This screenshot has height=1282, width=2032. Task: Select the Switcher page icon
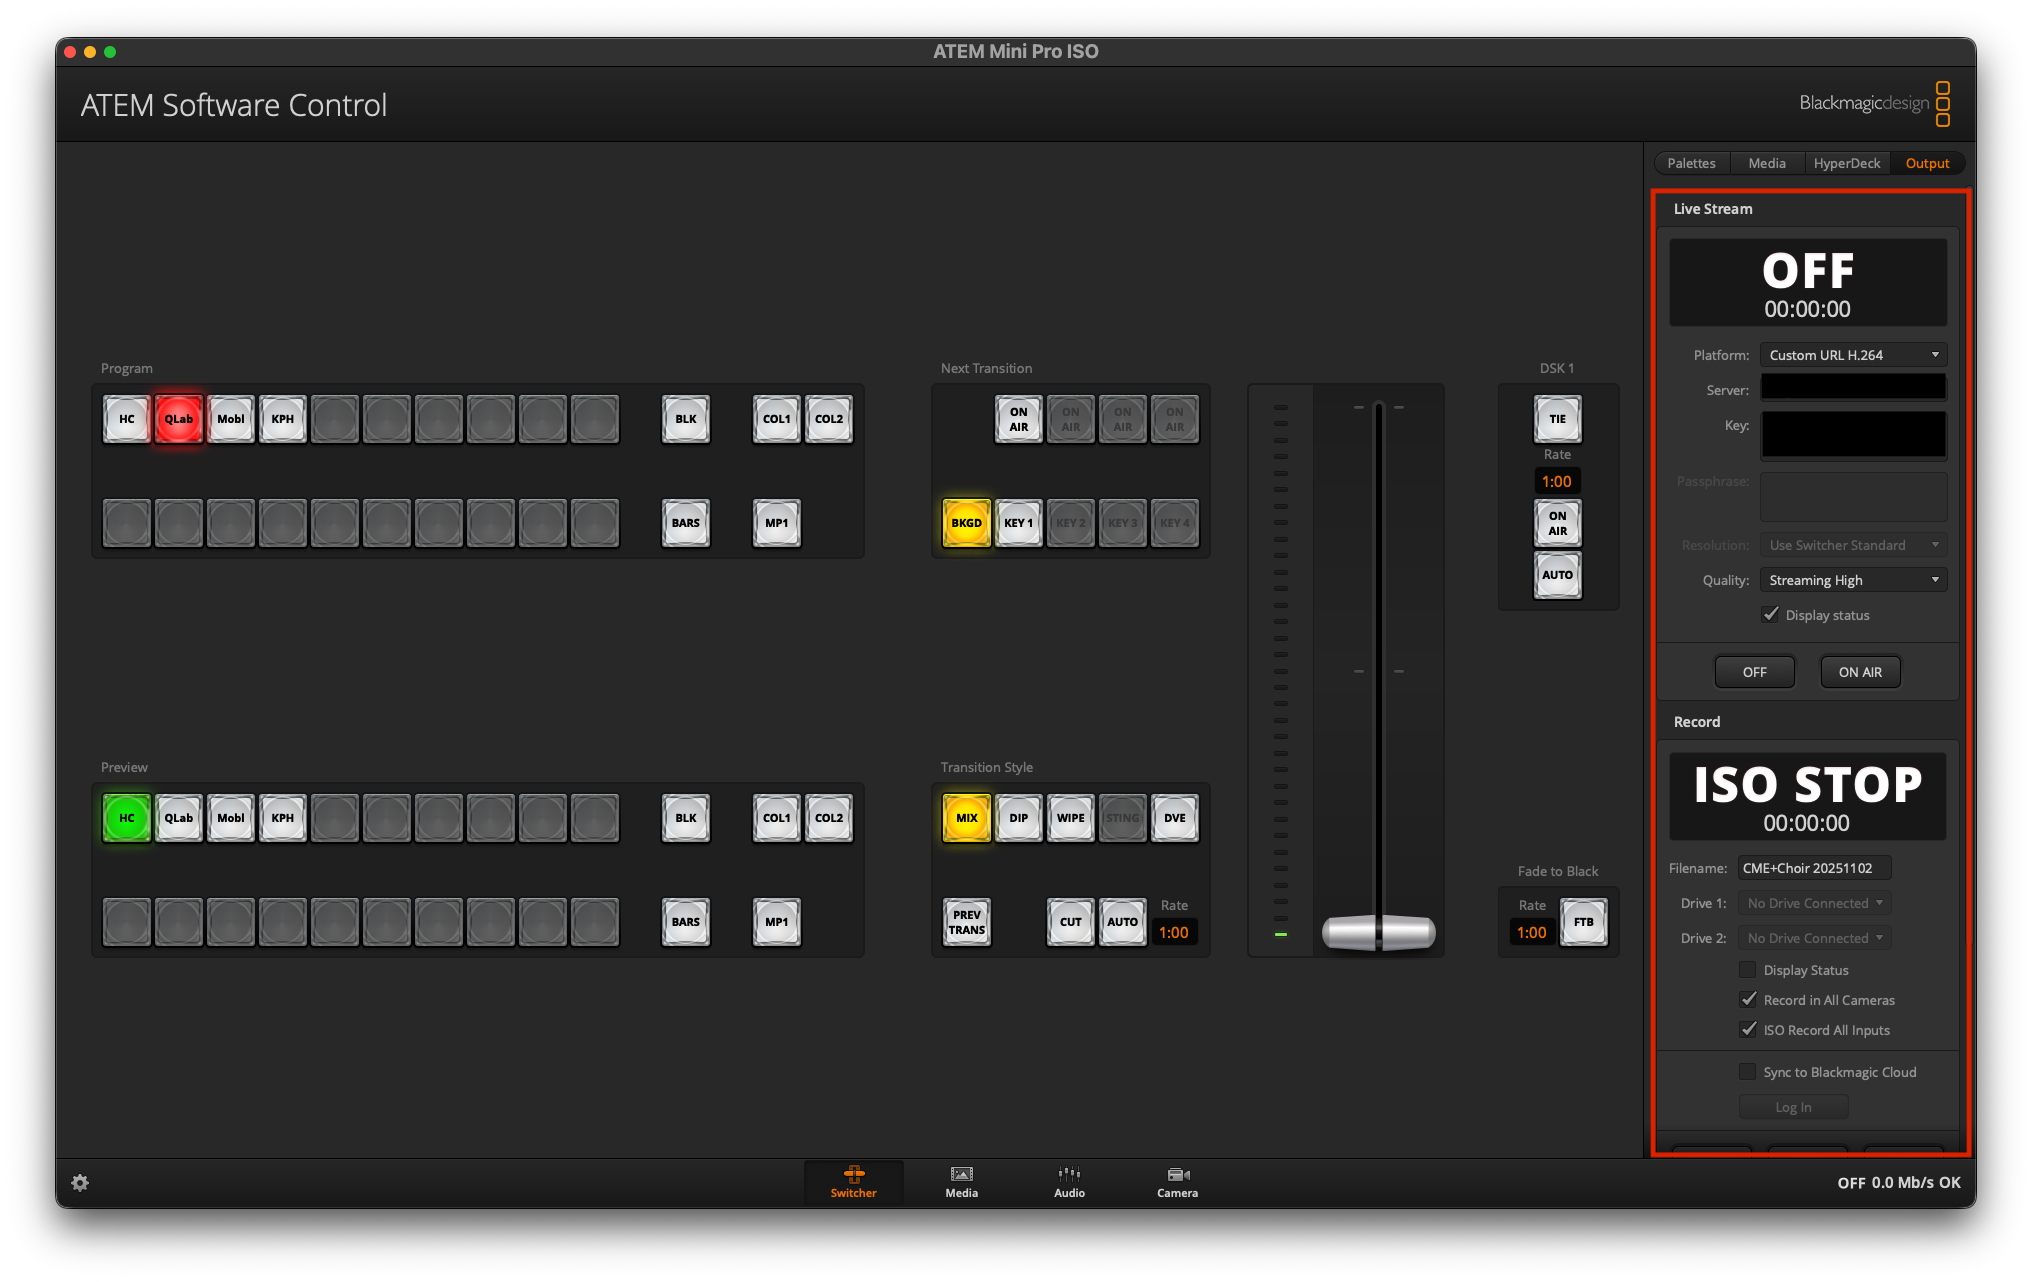(x=853, y=1182)
